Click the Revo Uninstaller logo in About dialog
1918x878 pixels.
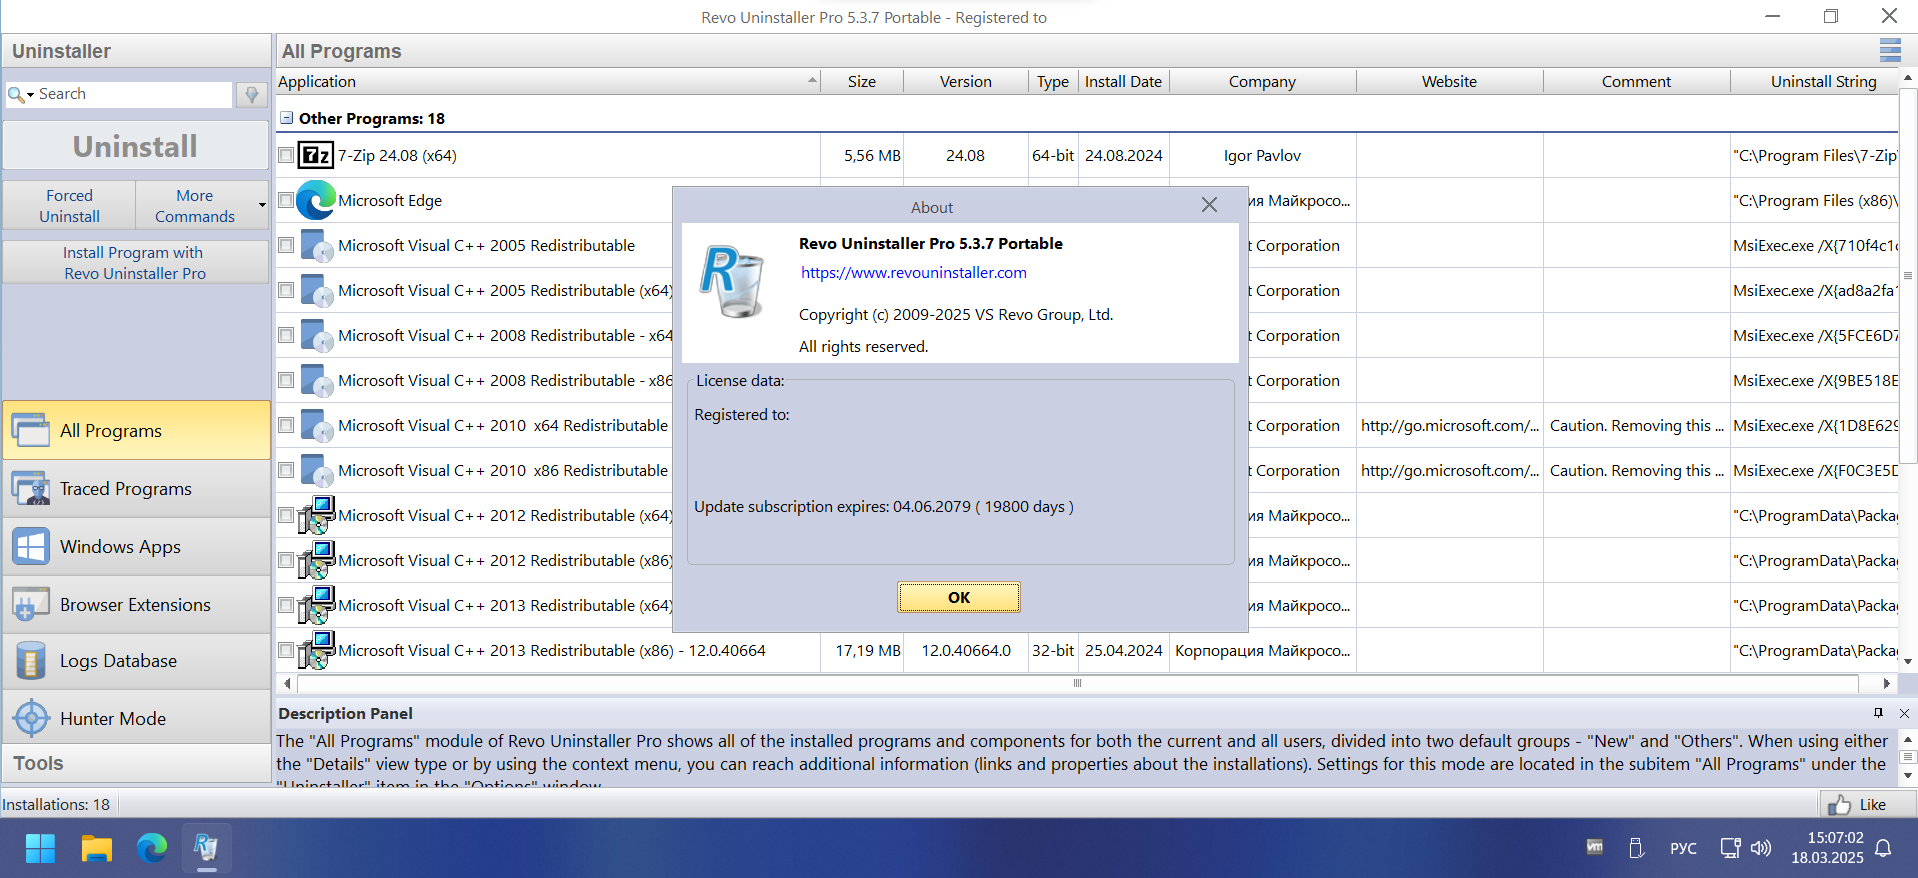tap(732, 282)
